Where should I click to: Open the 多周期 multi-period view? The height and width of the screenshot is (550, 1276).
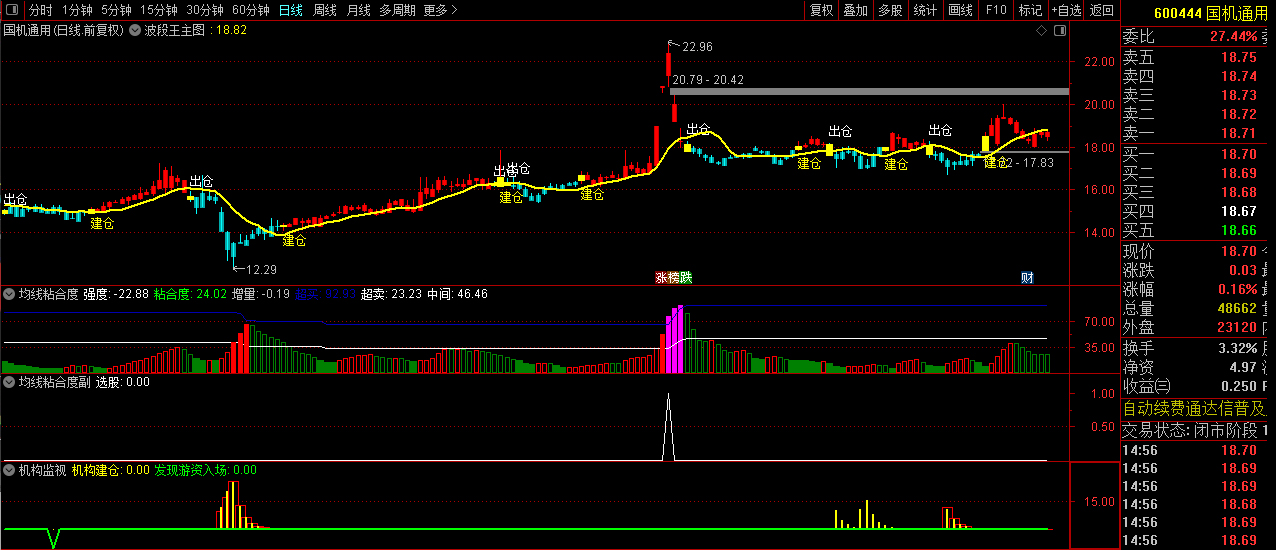click(x=398, y=10)
